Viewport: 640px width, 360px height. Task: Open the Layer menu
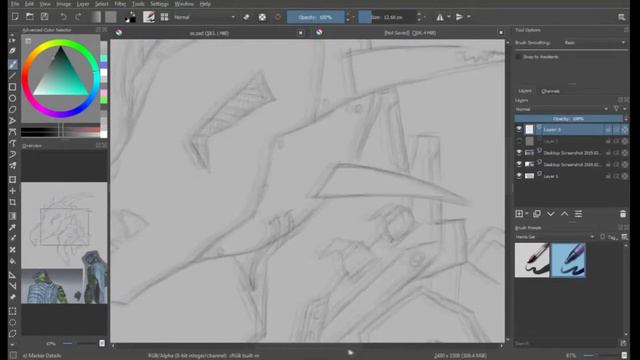coord(83,4)
